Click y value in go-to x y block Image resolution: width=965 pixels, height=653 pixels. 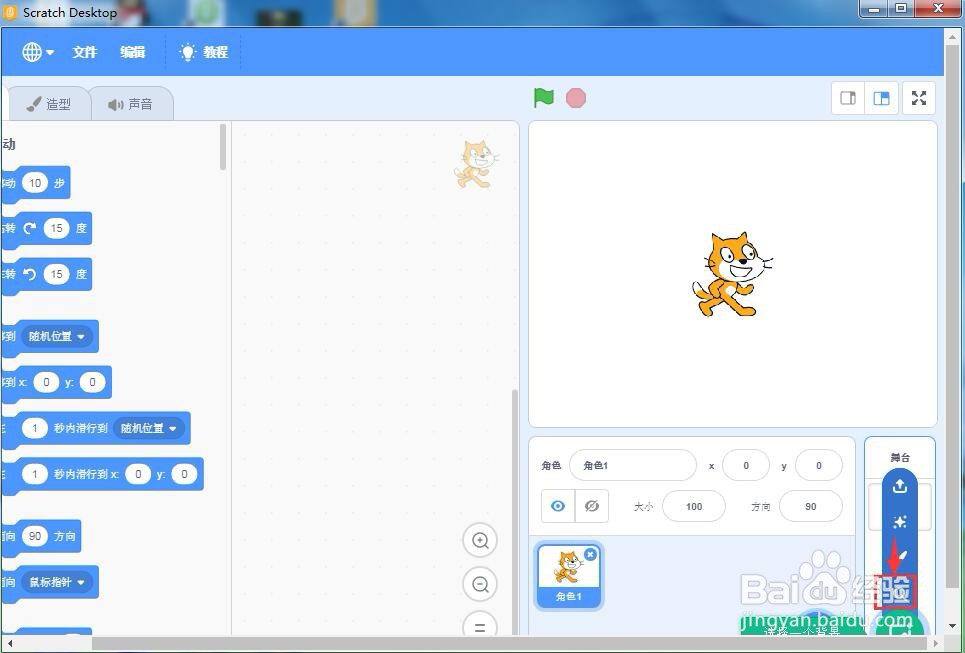click(92, 382)
